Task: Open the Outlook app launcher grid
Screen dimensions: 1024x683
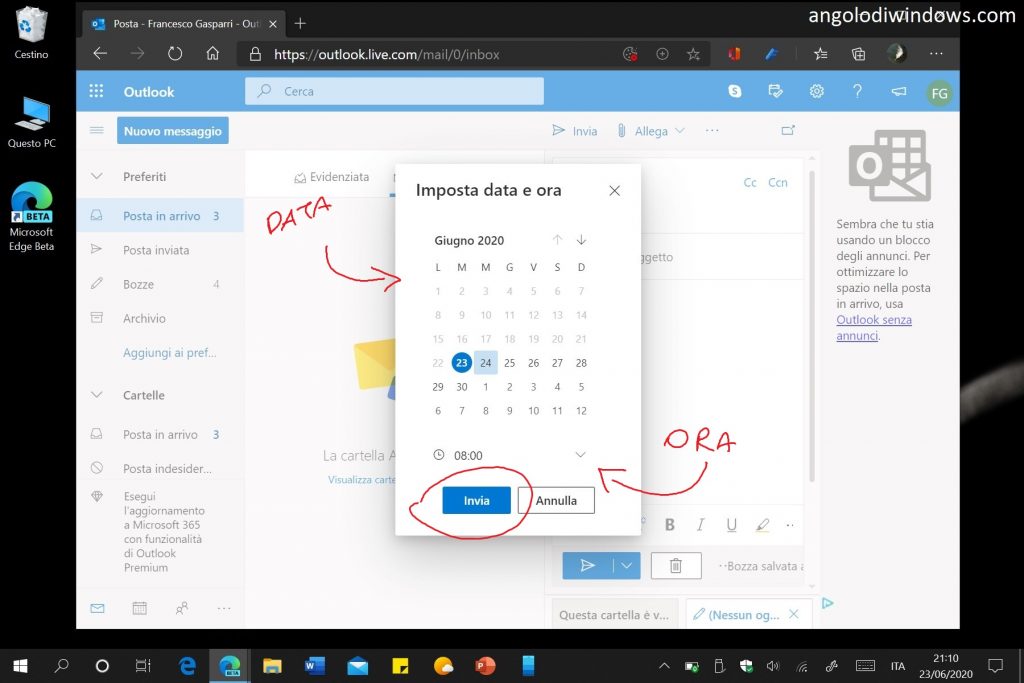Action: coord(96,91)
